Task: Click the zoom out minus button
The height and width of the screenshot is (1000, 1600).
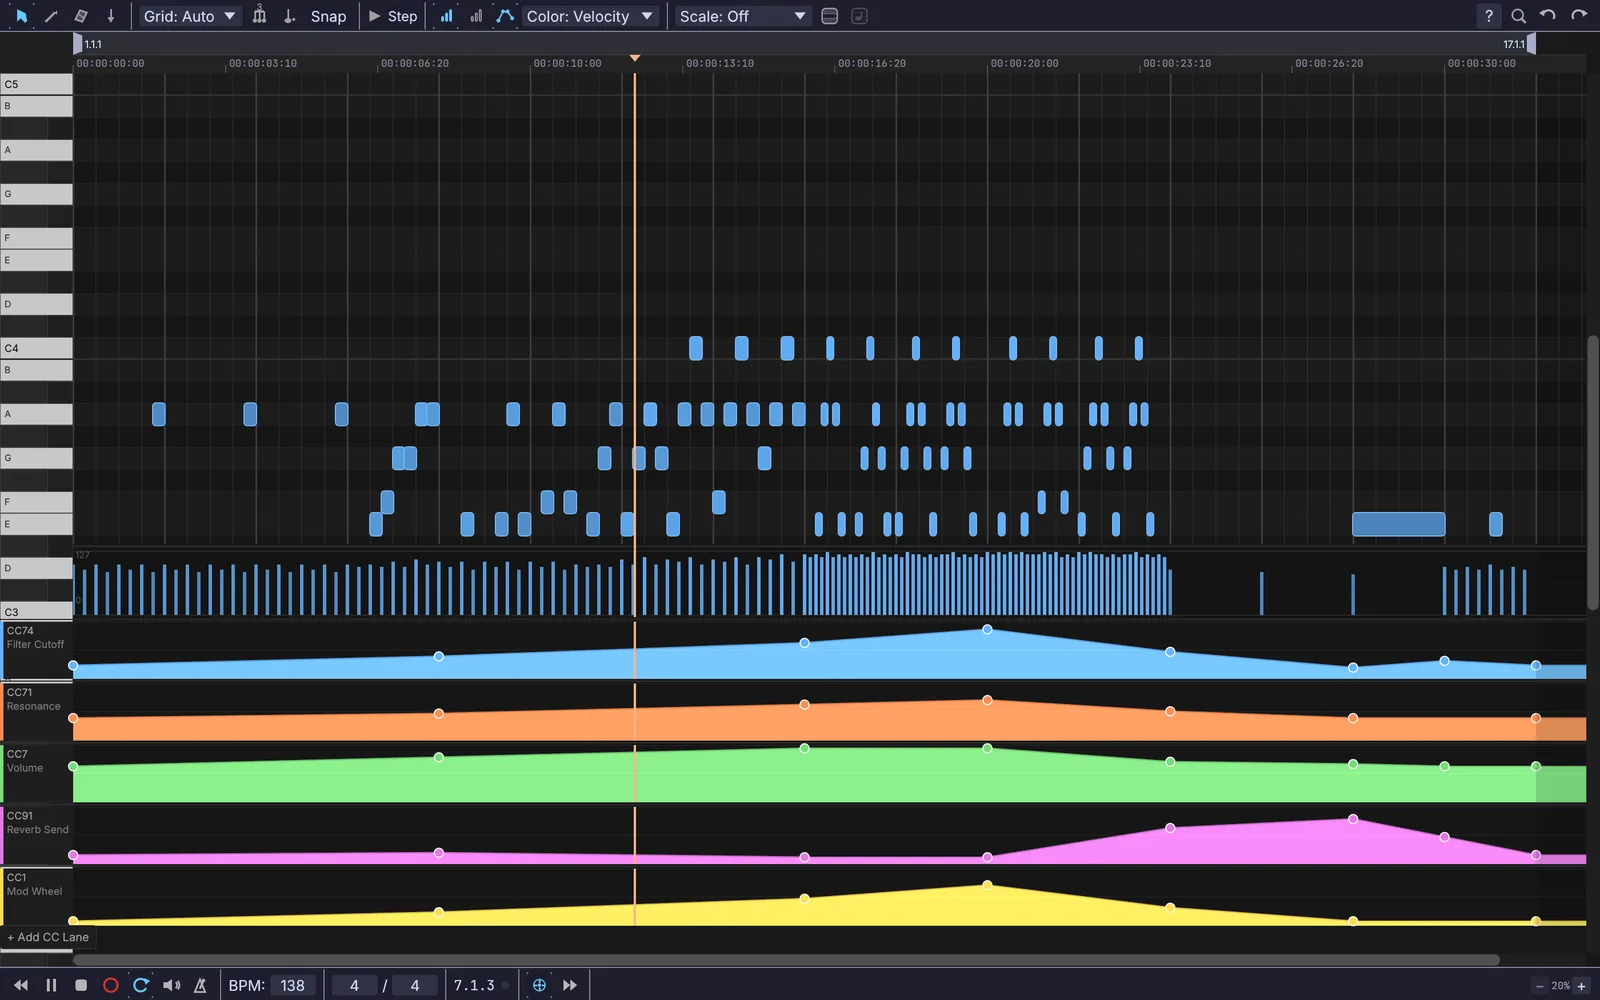Action: (1539, 986)
